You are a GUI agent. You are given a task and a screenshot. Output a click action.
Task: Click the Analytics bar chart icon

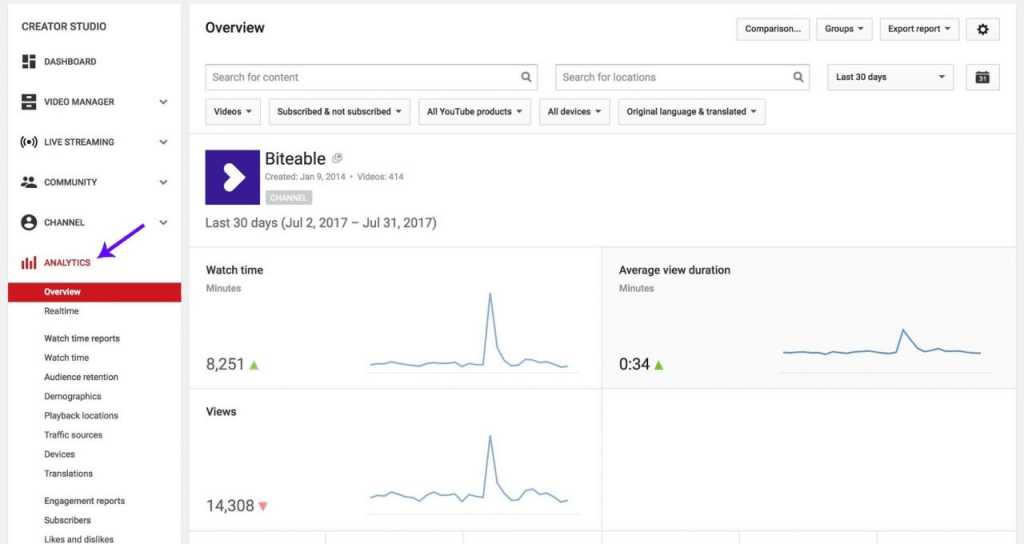(x=29, y=263)
